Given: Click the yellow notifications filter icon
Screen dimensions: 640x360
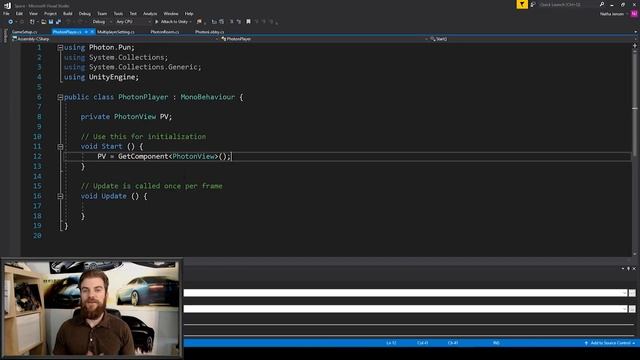Looking at the screenshot, I should [522, 4].
